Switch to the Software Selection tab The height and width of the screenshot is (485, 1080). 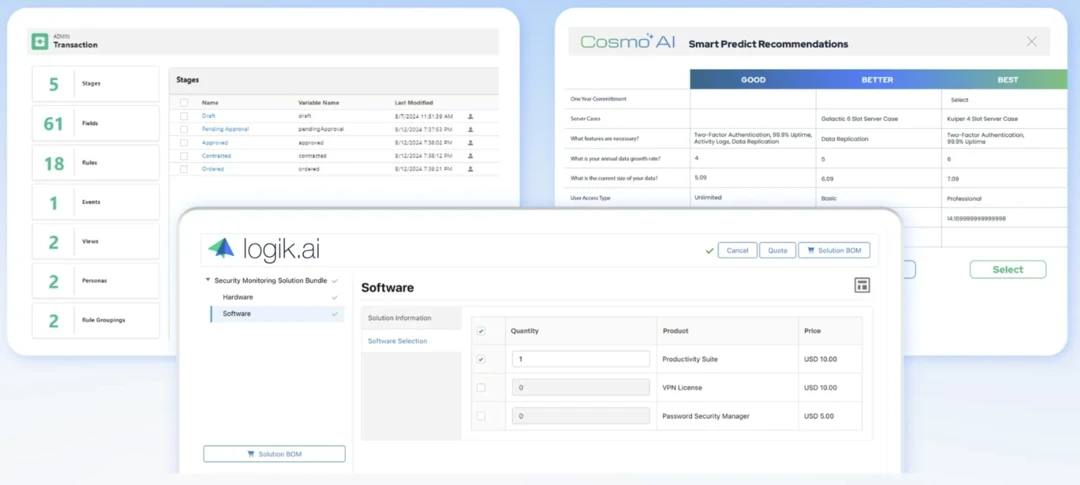[397, 341]
